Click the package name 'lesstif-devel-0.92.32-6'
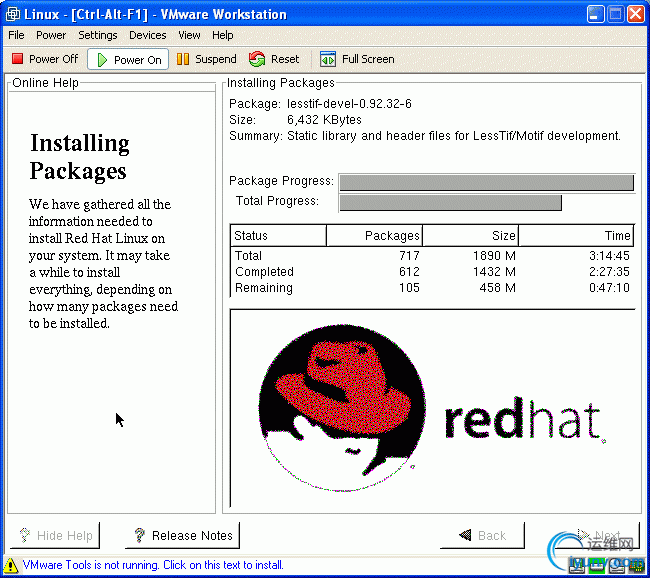This screenshot has height=578, width=650. [x=349, y=104]
